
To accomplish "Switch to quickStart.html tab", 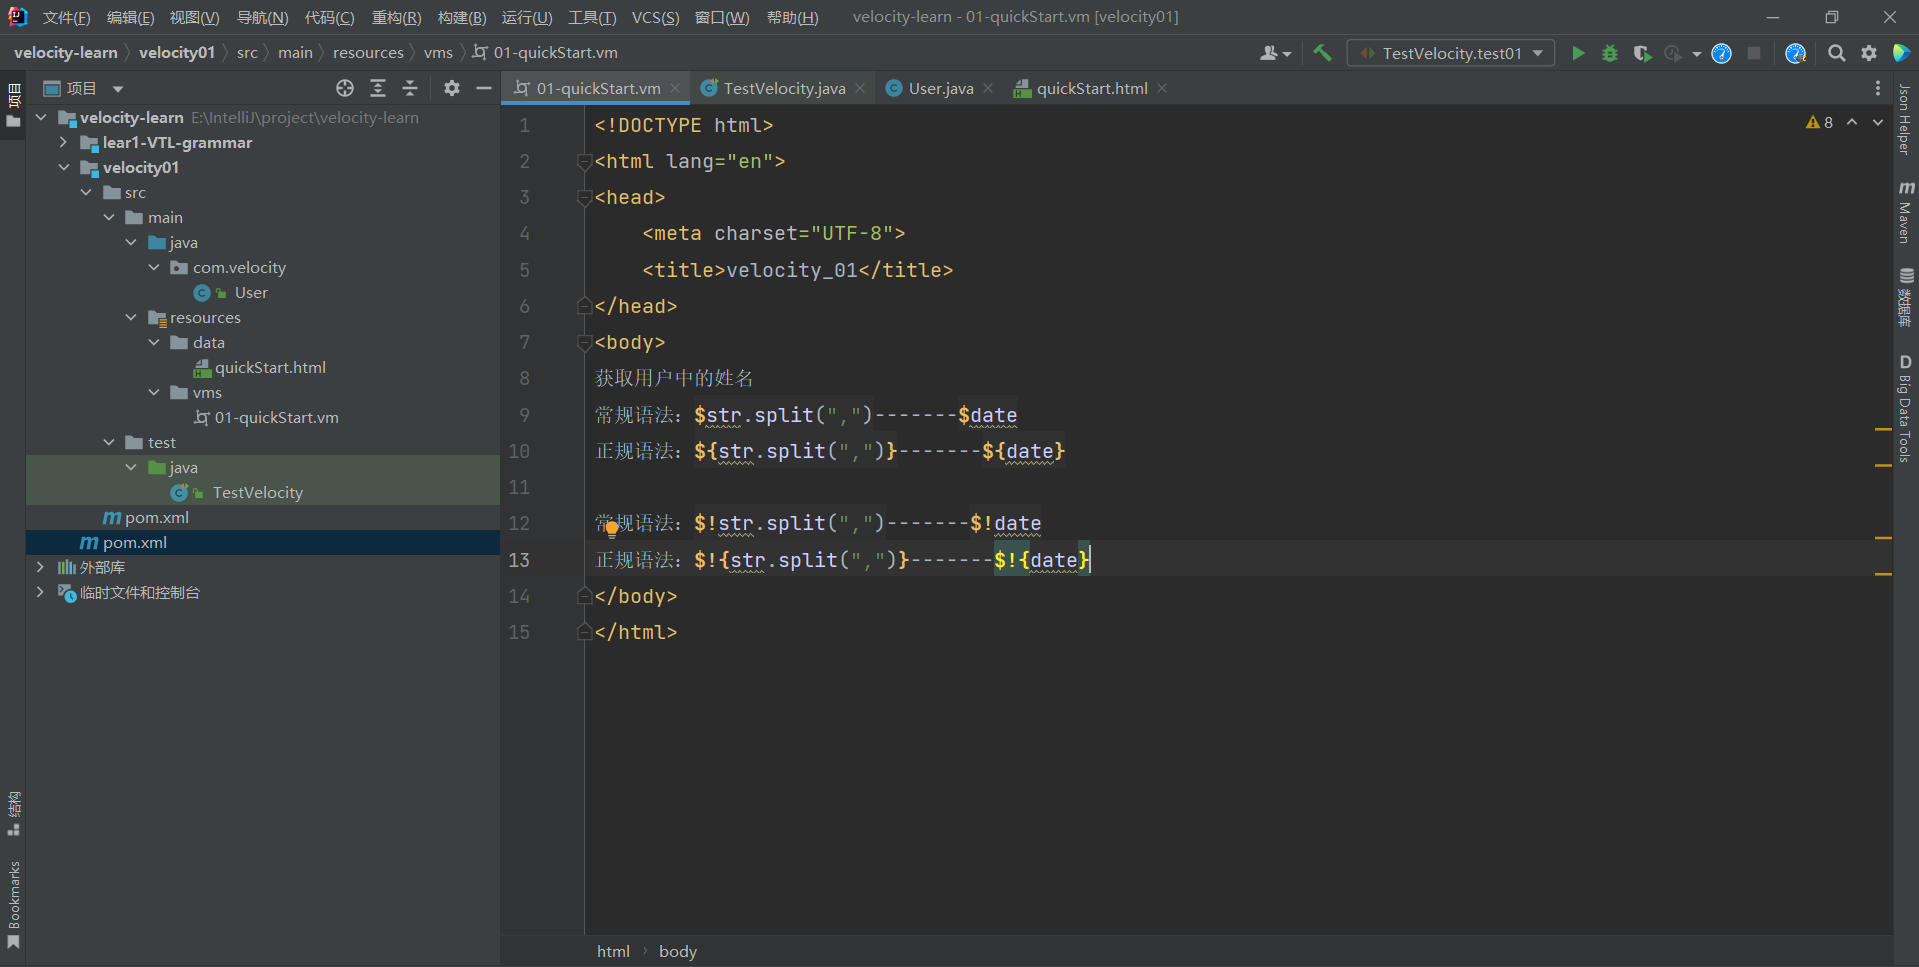I will click(1091, 88).
